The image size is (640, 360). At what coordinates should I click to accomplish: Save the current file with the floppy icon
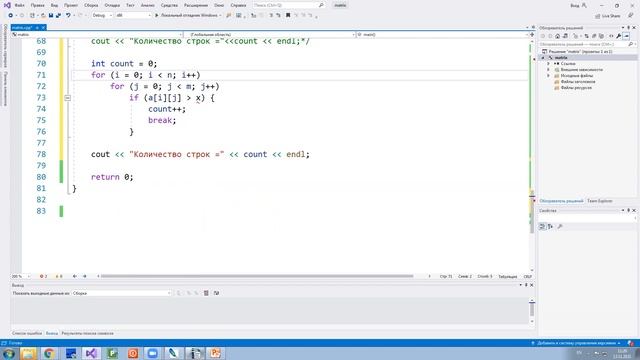point(51,16)
